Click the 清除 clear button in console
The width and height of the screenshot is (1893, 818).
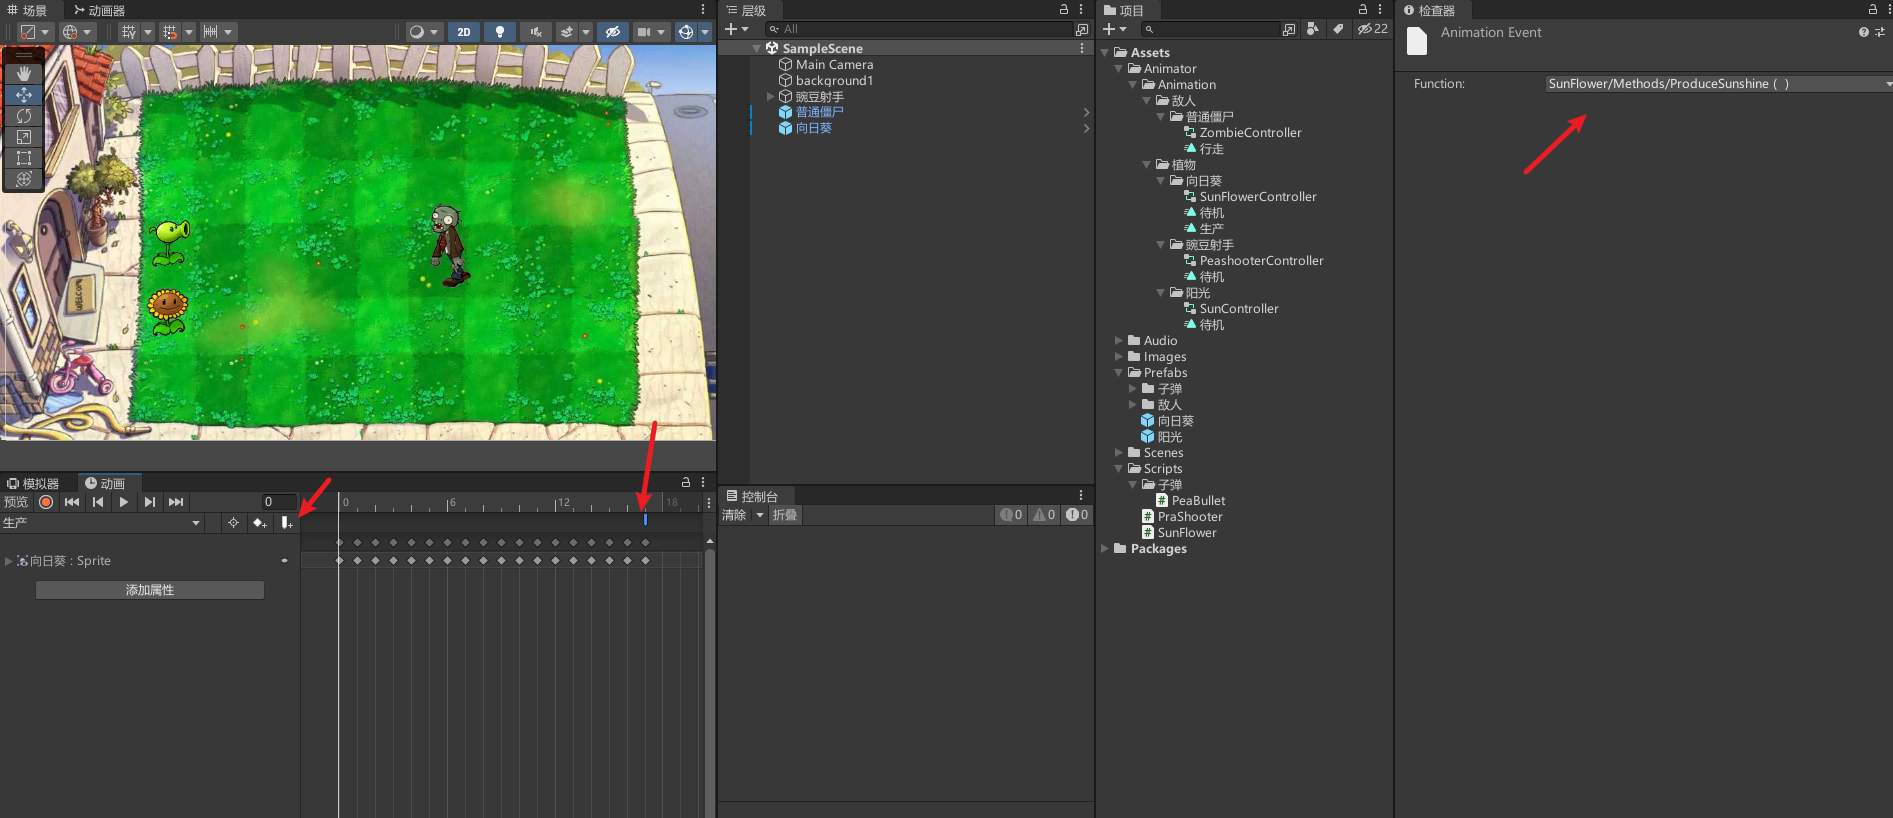734,515
